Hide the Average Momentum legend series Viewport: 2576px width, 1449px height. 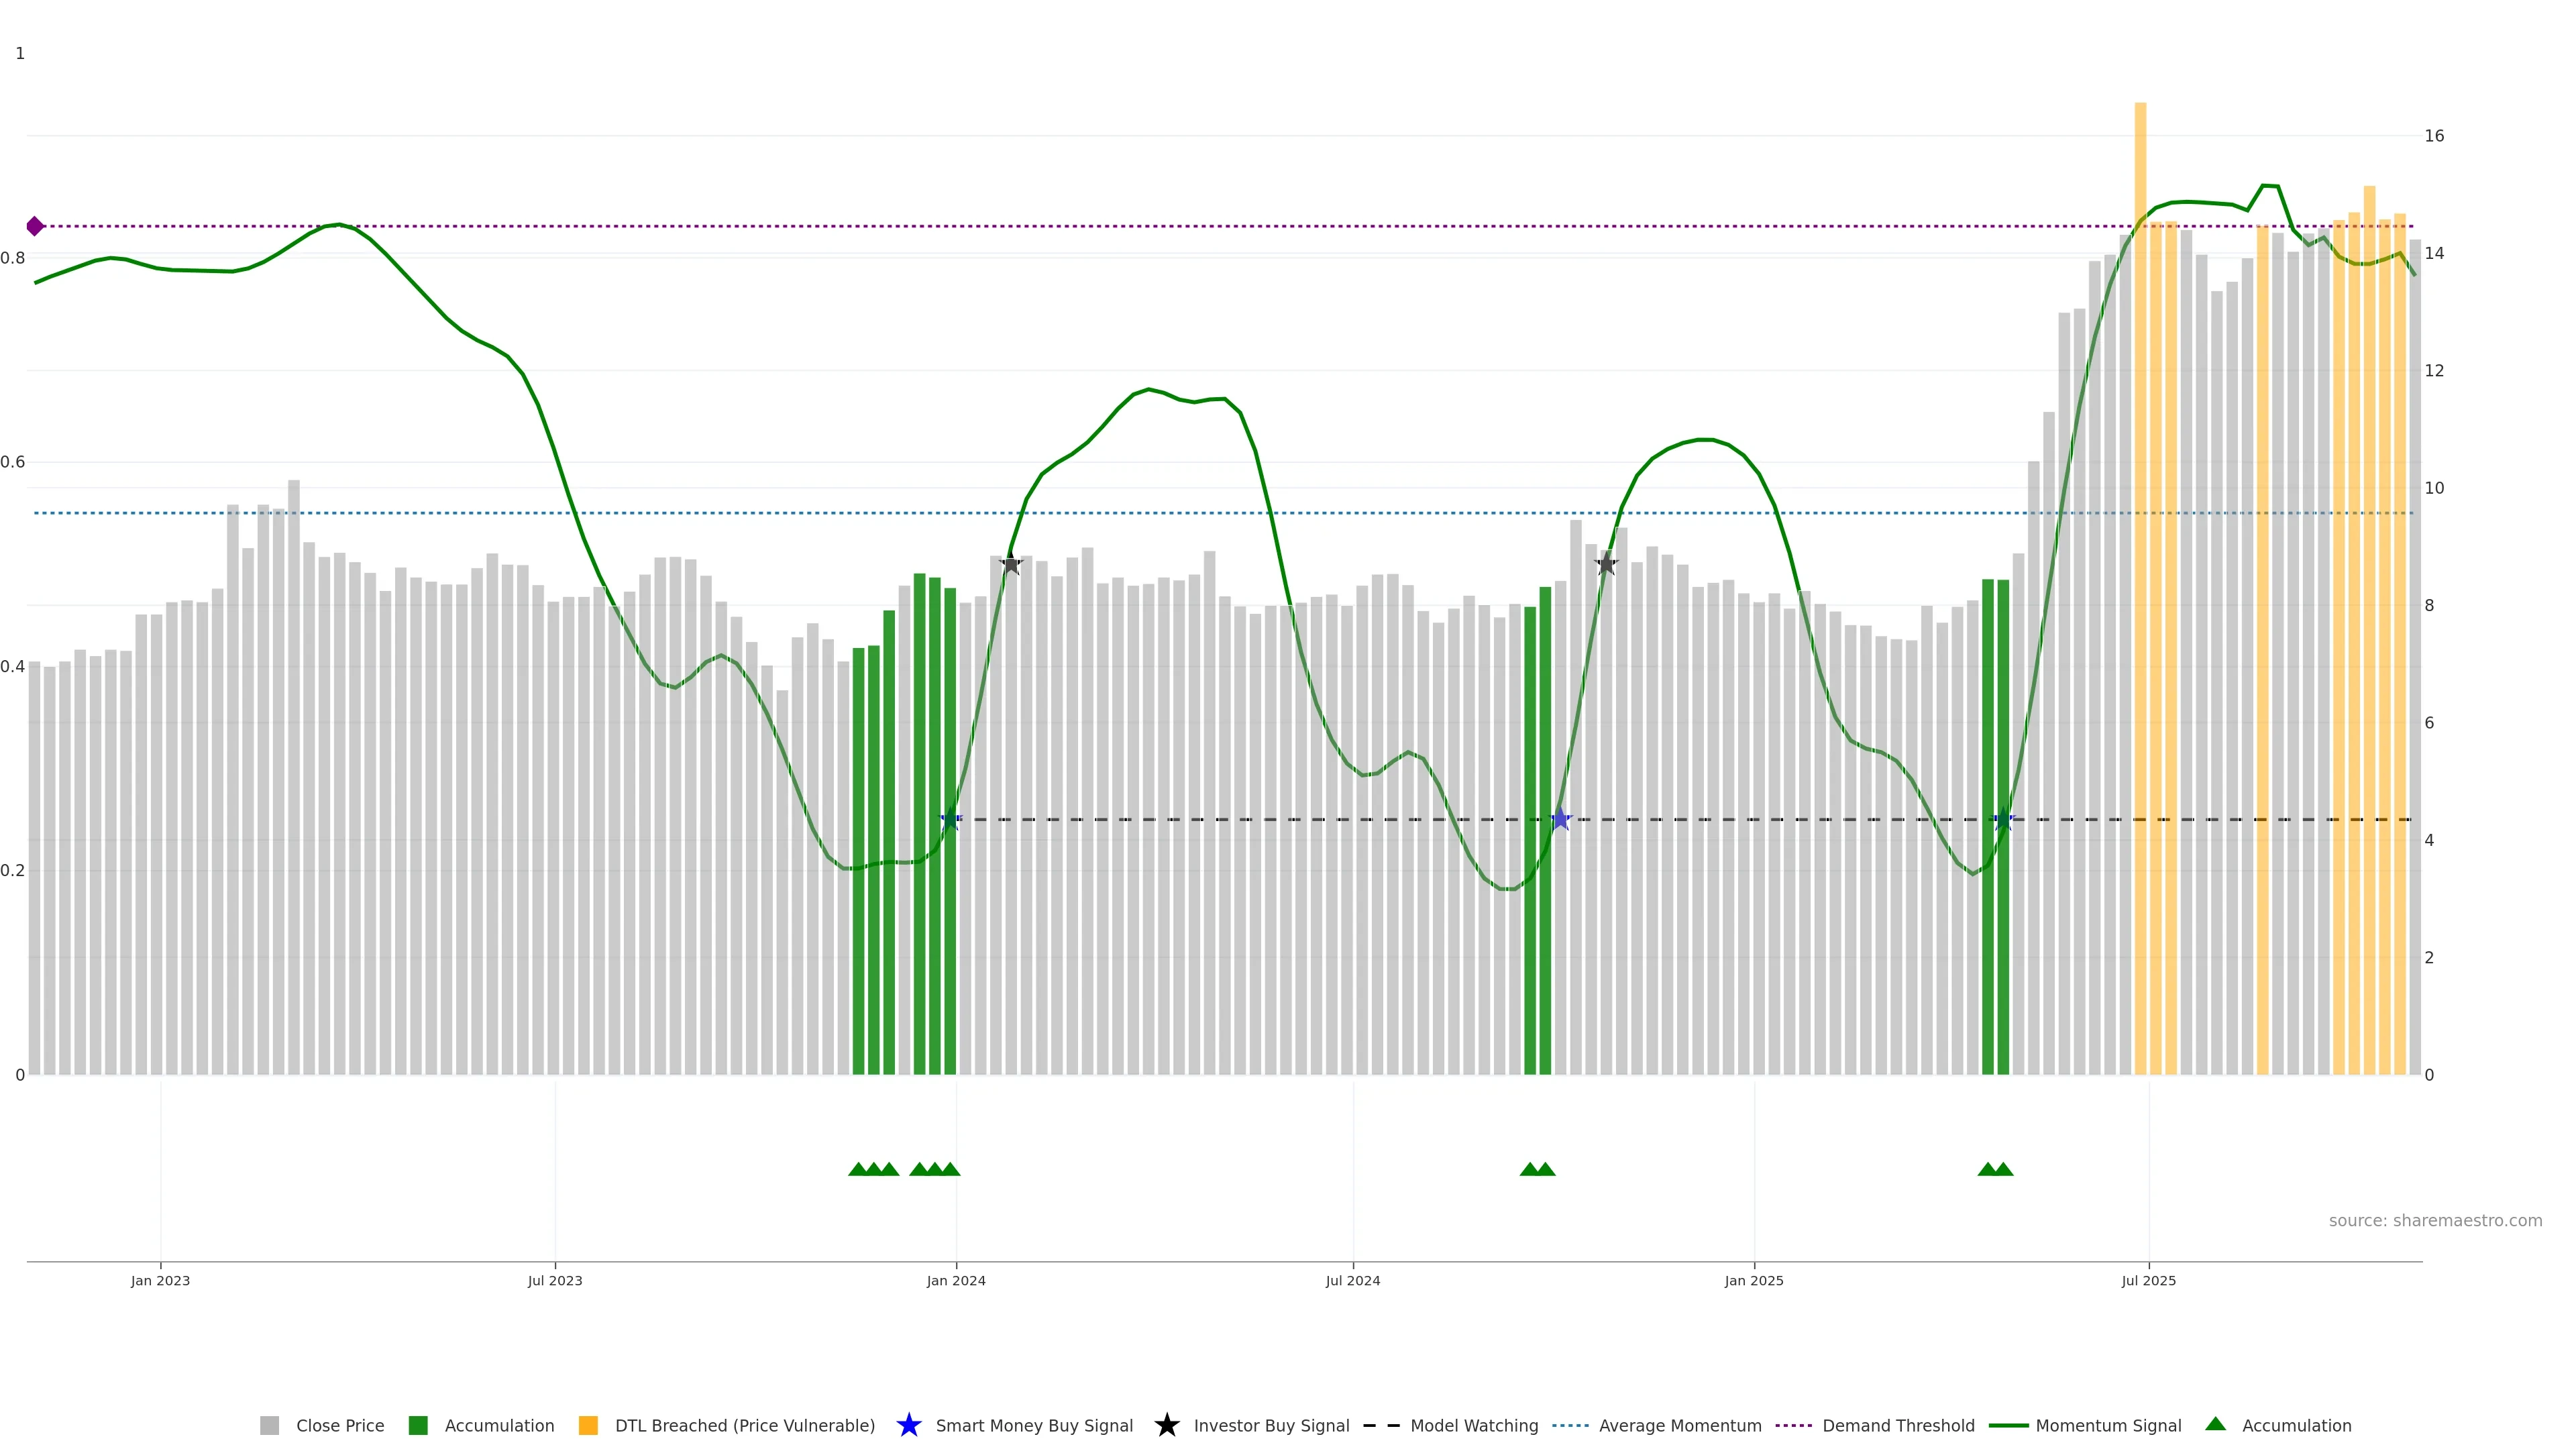click(1679, 1426)
